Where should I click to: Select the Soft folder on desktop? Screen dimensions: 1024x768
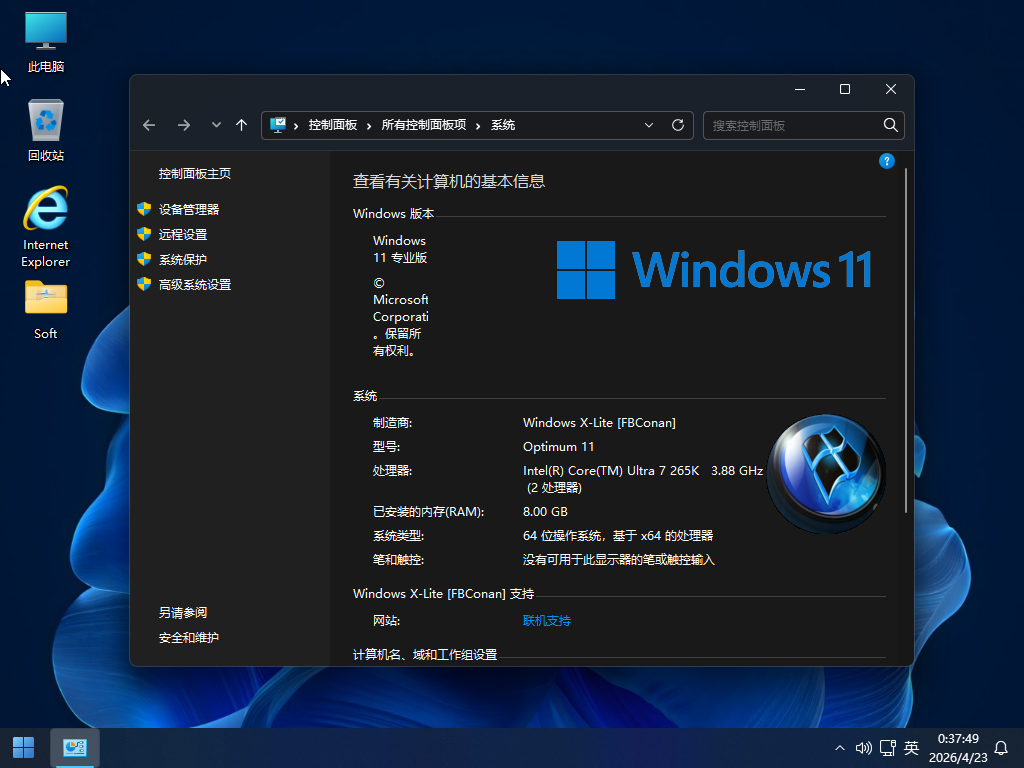46,310
